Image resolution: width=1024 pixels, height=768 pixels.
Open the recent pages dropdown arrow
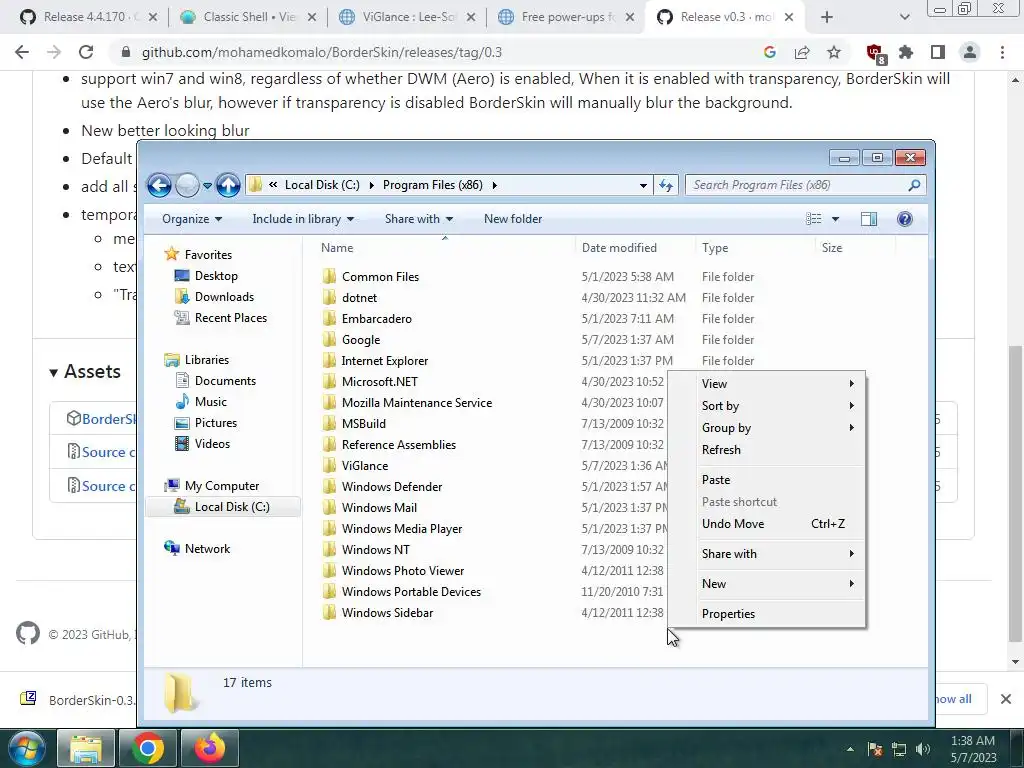pos(207,186)
